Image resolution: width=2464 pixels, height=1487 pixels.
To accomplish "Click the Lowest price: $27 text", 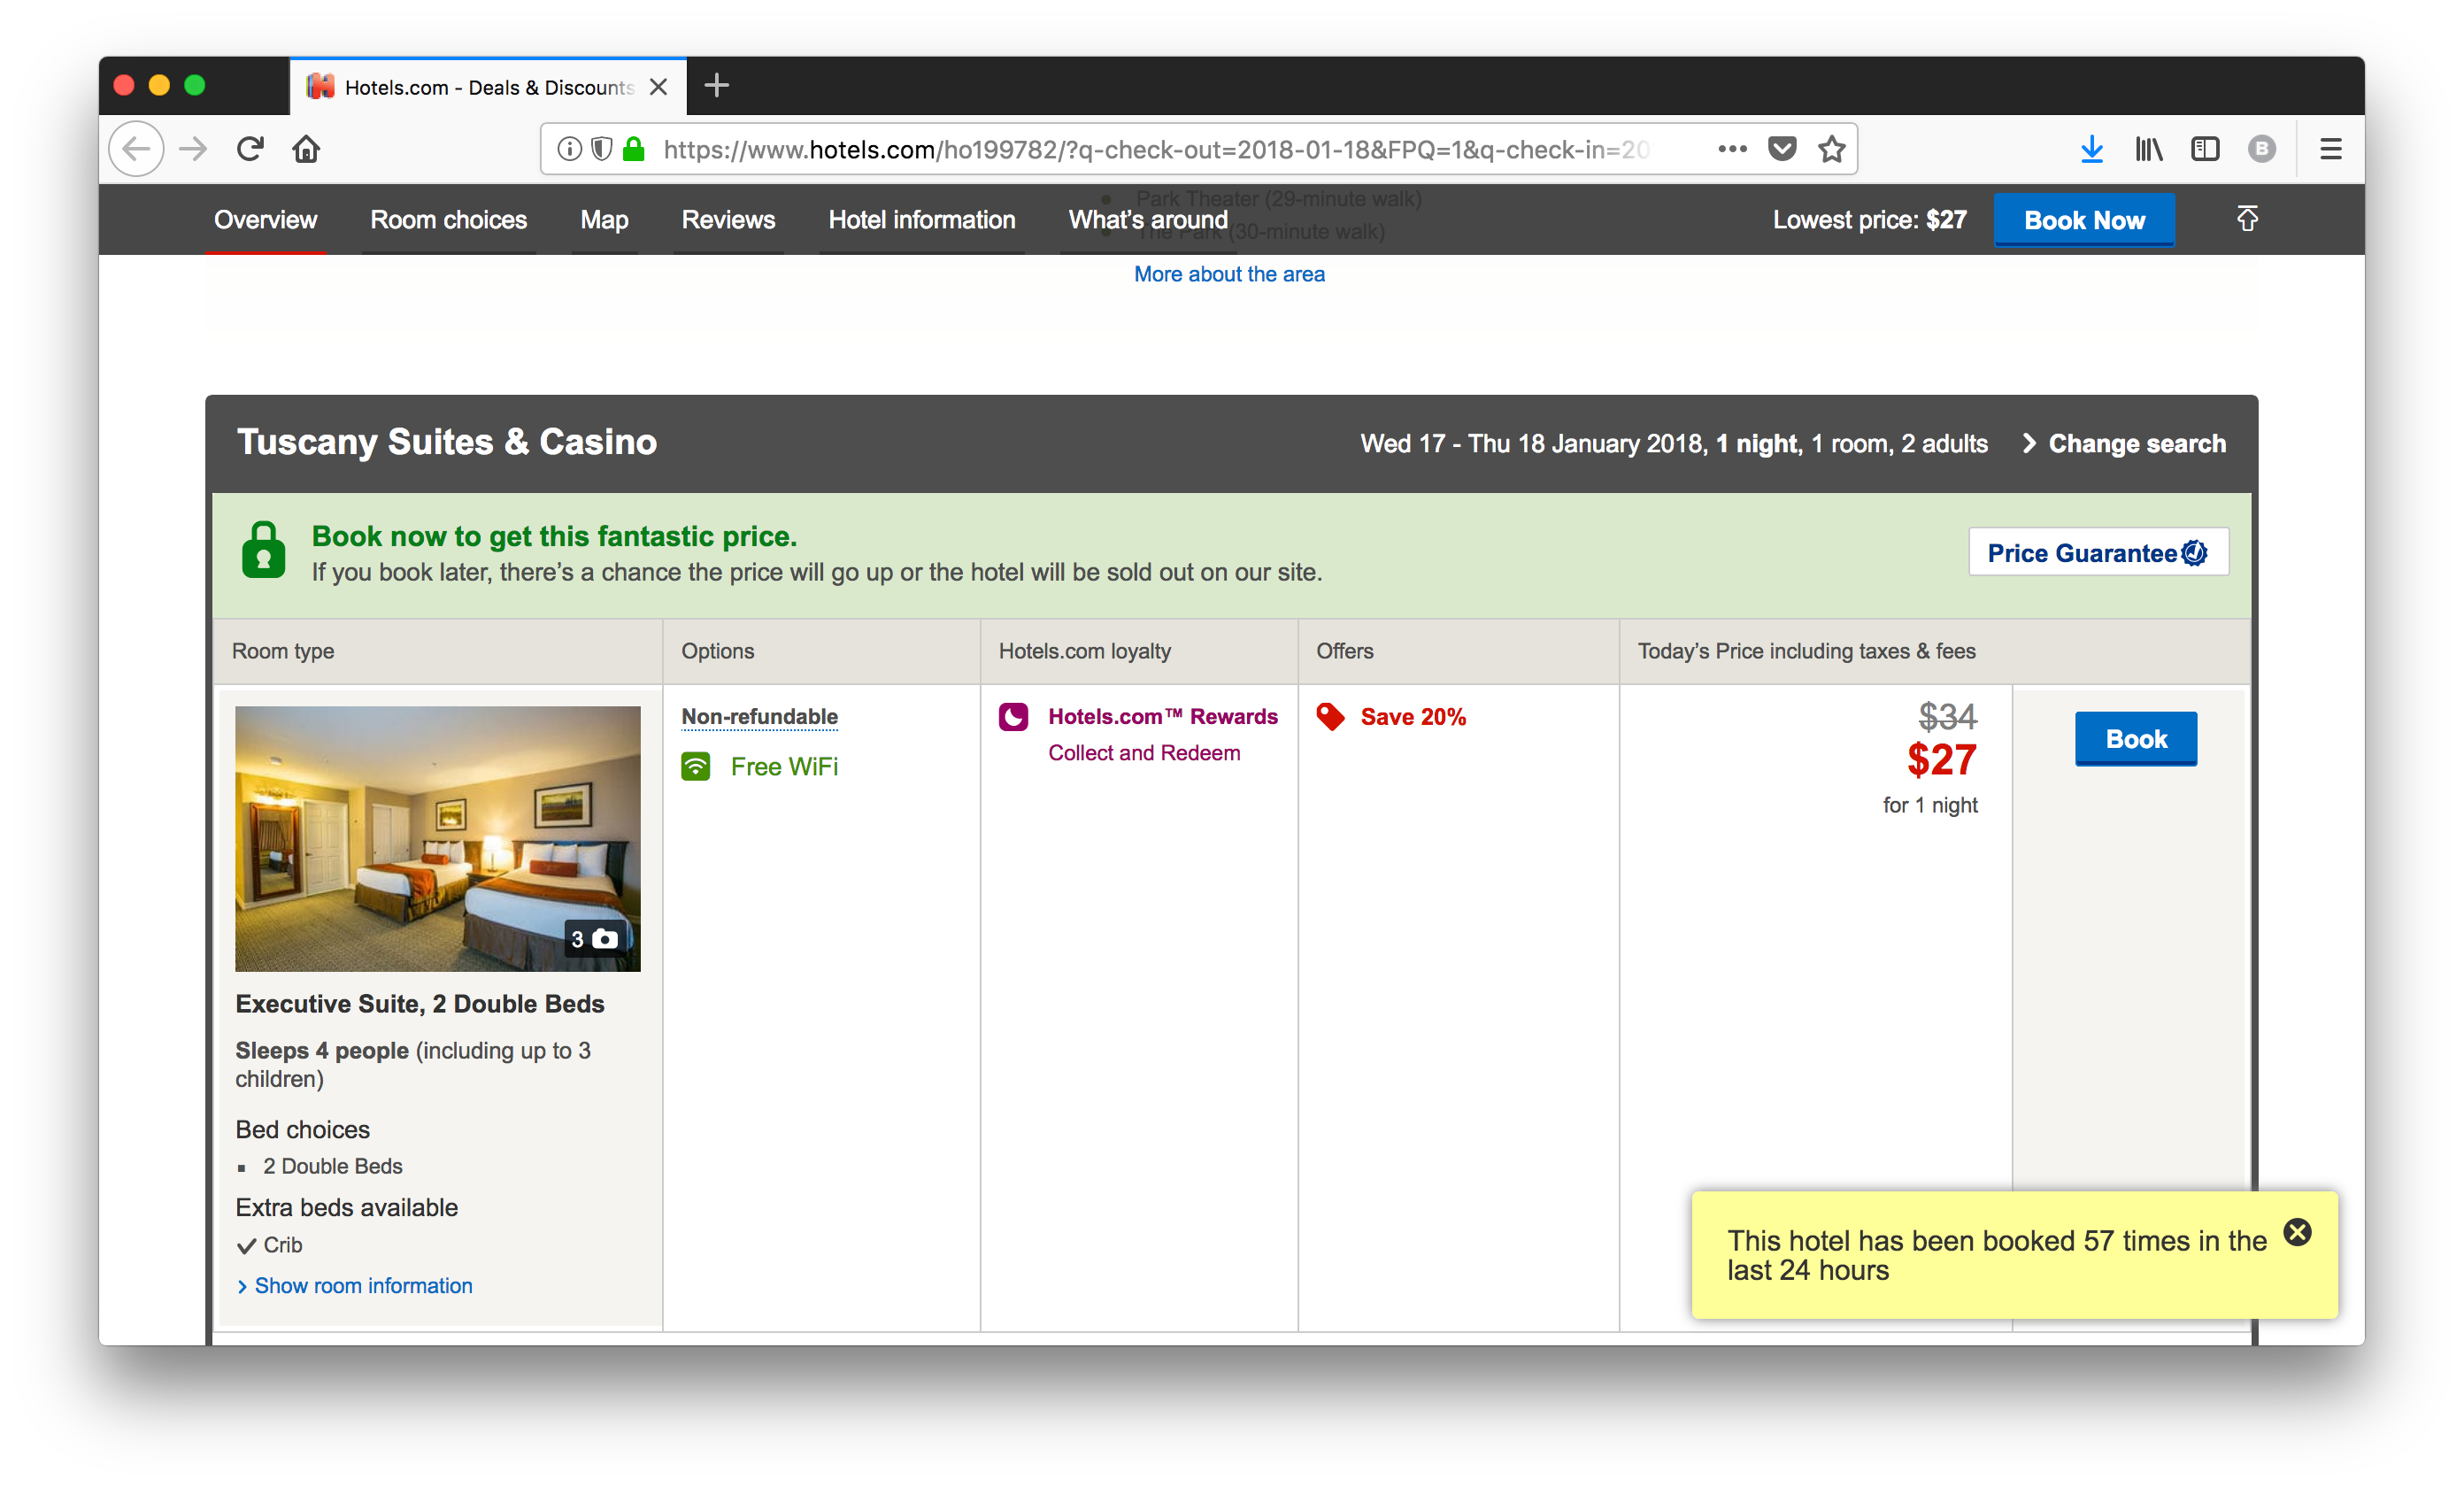I will tap(1869, 220).
